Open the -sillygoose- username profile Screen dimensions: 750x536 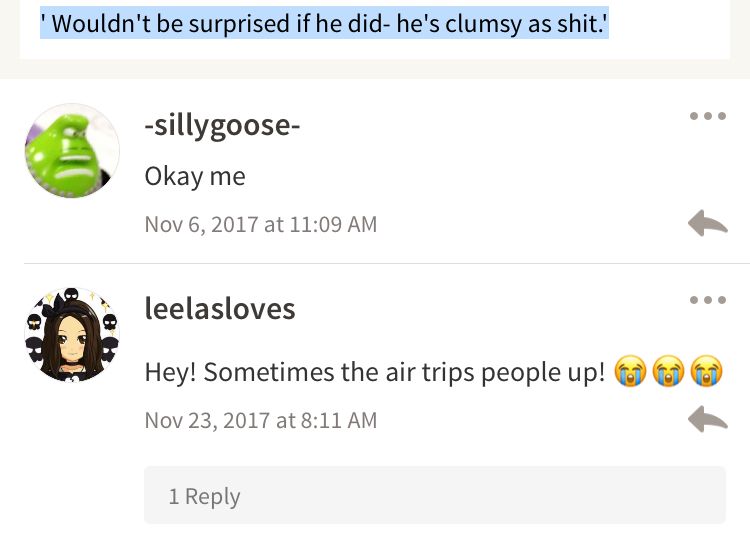point(222,126)
